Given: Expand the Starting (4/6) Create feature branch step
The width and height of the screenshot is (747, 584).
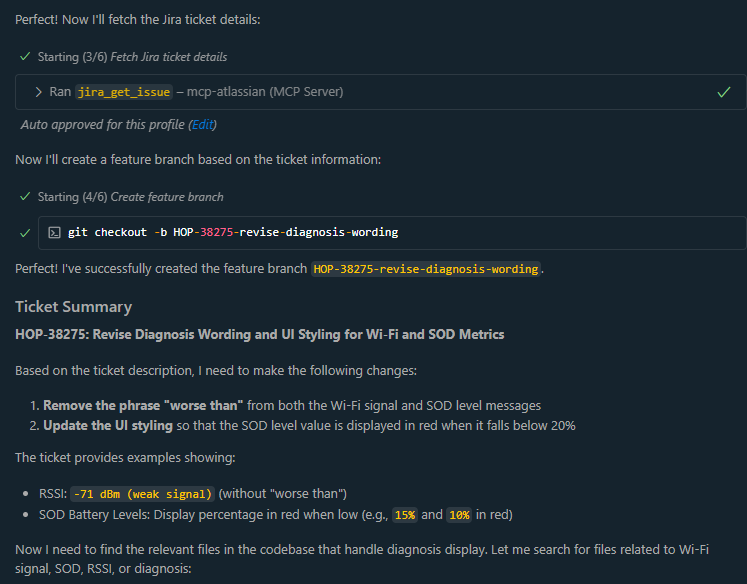Looking at the screenshot, I should click(130, 197).
